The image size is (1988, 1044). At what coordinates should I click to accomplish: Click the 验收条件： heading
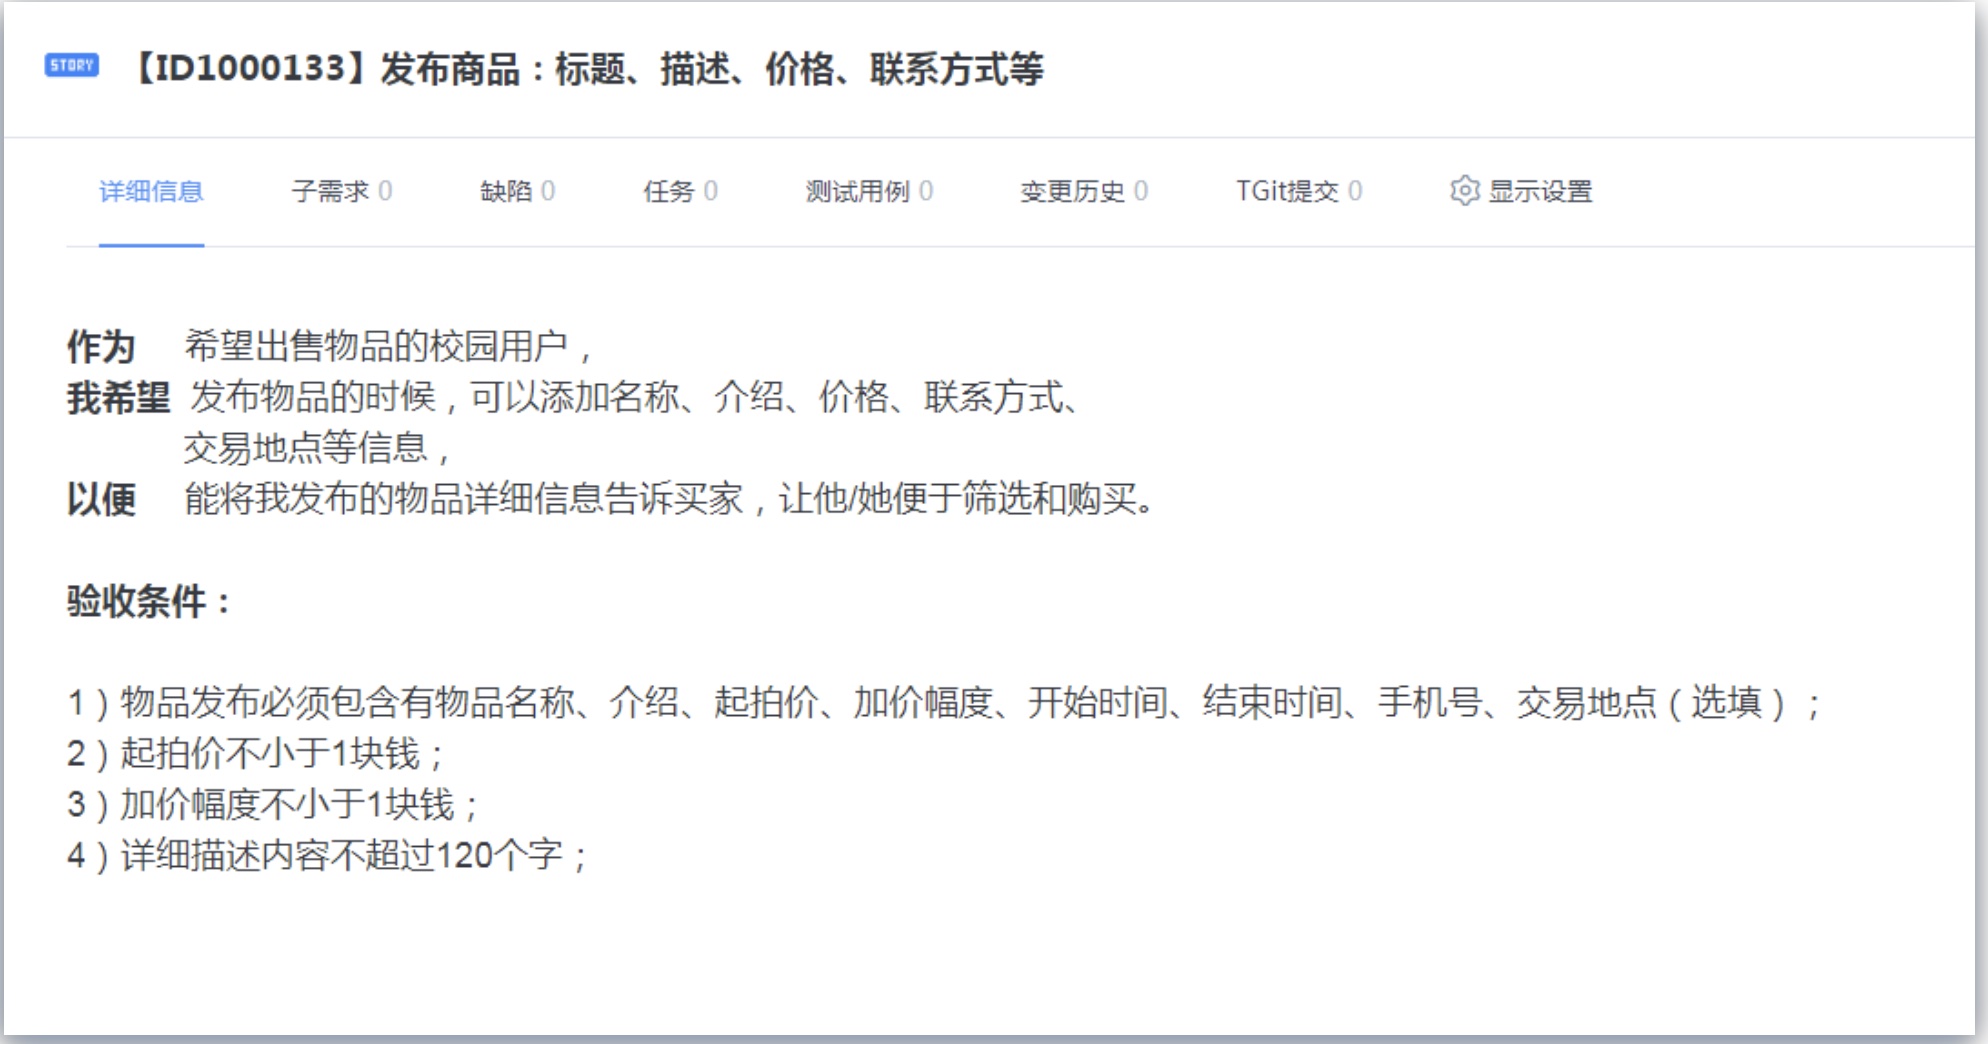click(x=150, y=601)
